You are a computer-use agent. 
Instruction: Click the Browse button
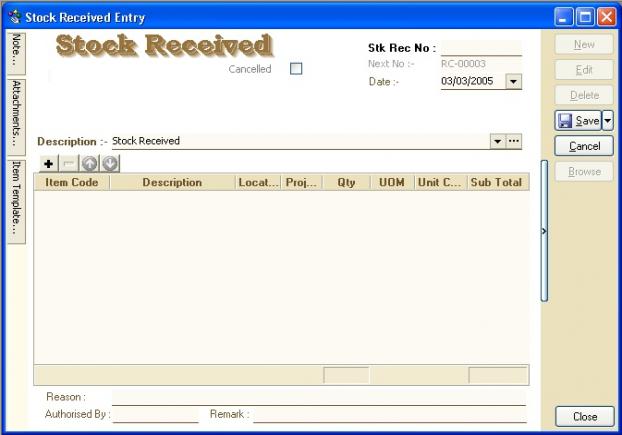coord(584,171)
